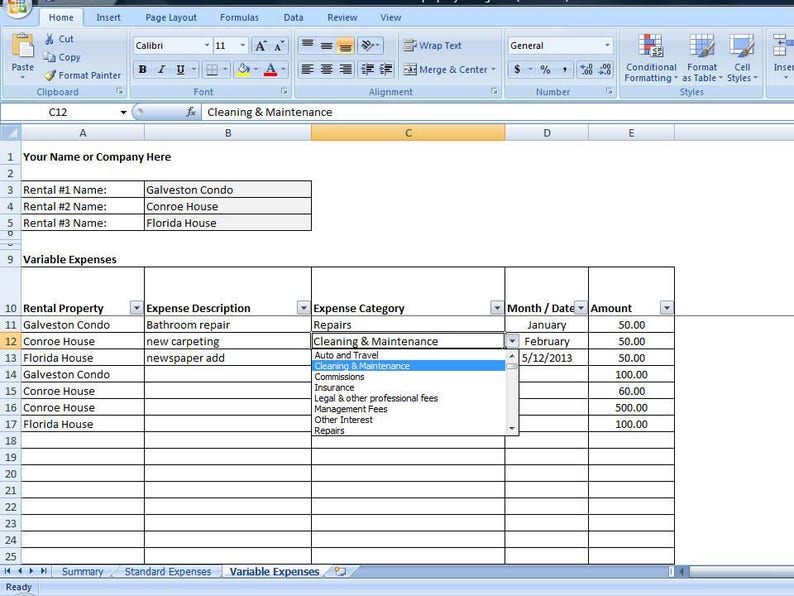Toggle Italic formatting
Viewport: 794px width, 596px height.
[x=162, y=69]
